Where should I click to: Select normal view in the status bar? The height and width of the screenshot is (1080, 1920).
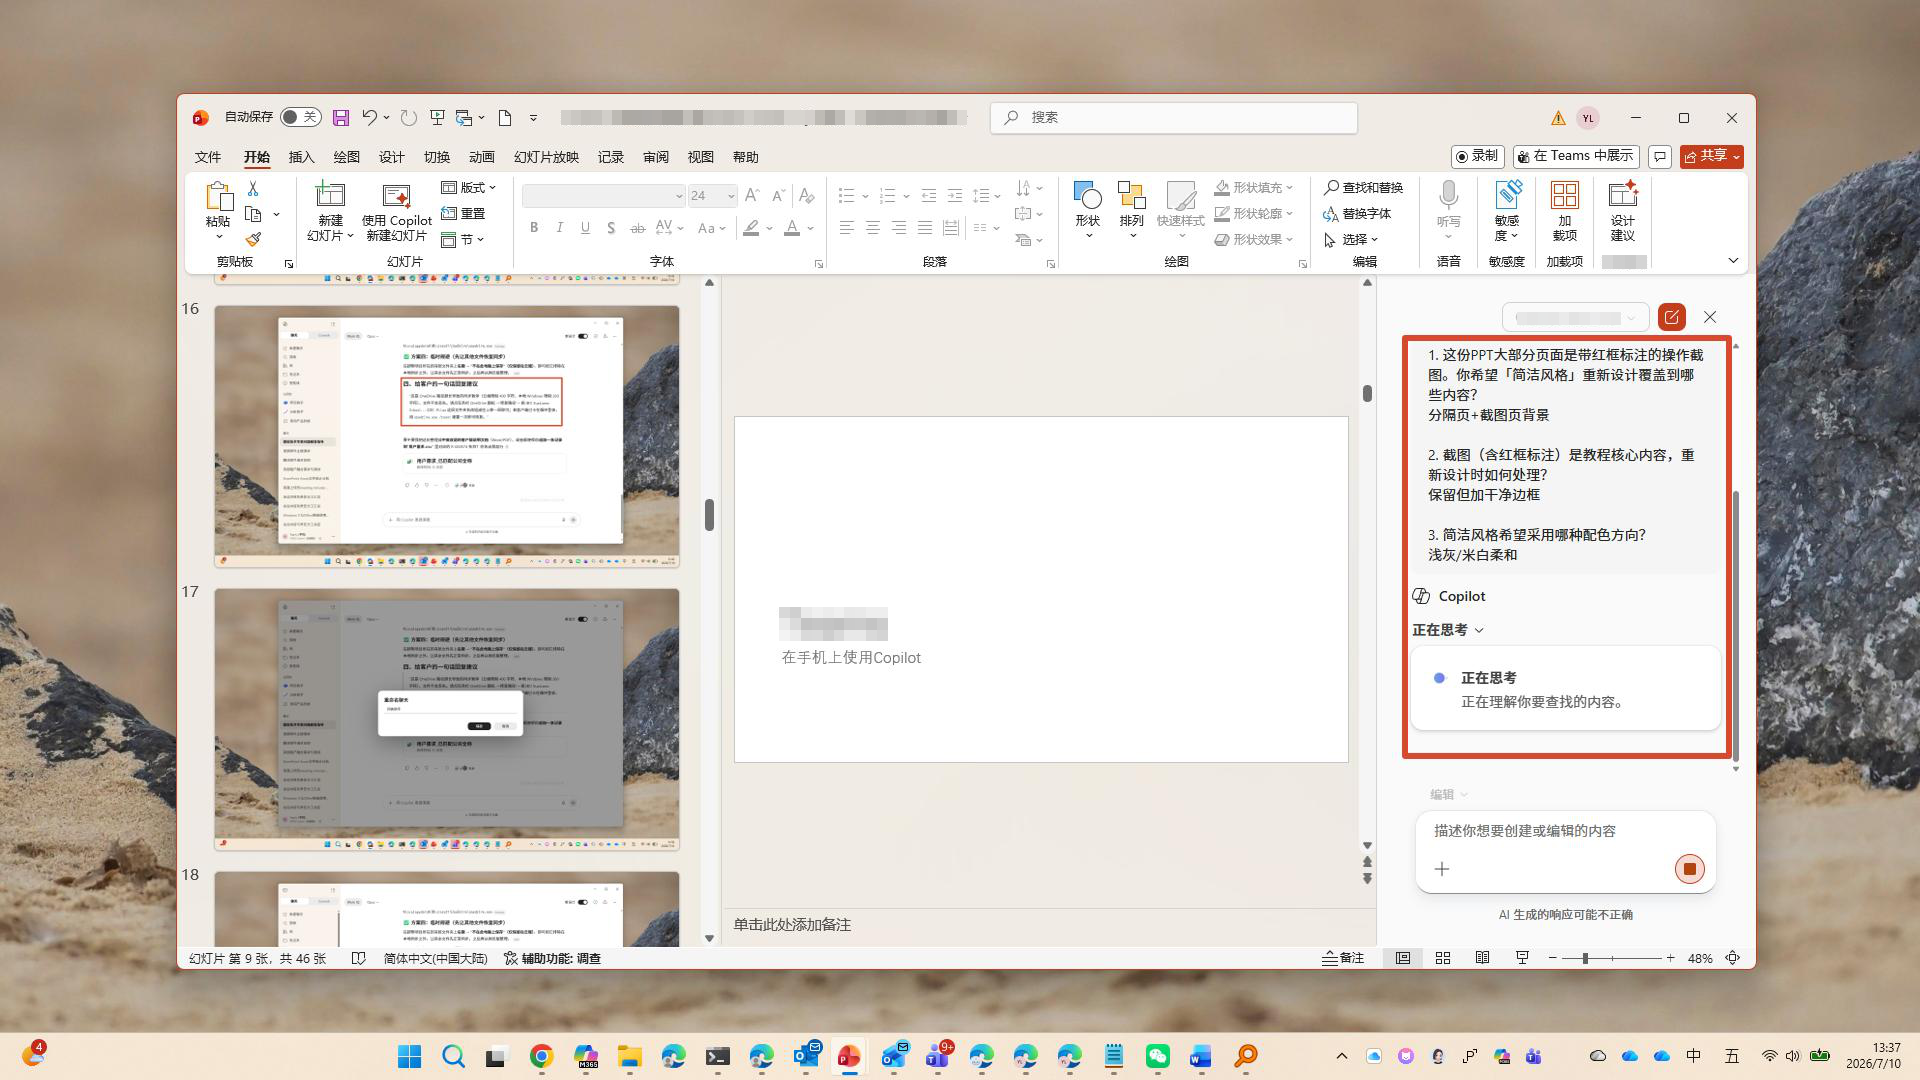click(x=1403, y=958)
